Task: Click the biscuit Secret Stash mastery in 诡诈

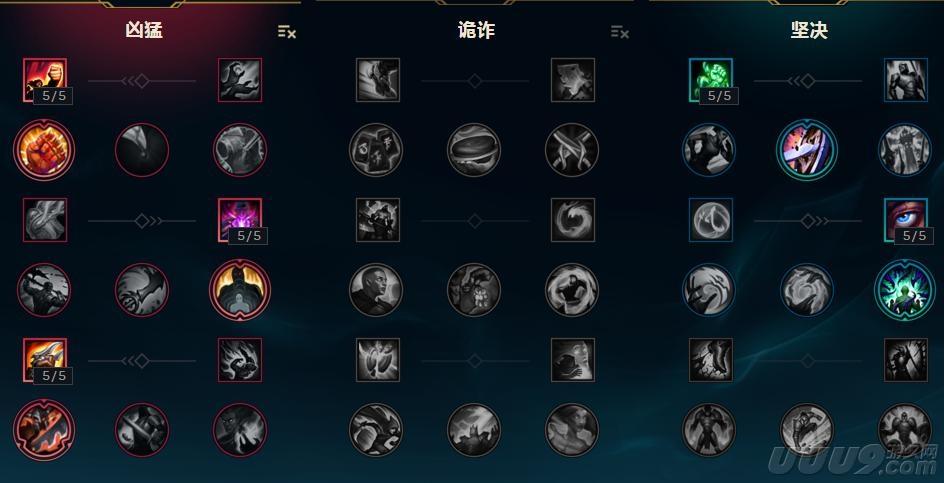Action: click(x=474, y=149)
